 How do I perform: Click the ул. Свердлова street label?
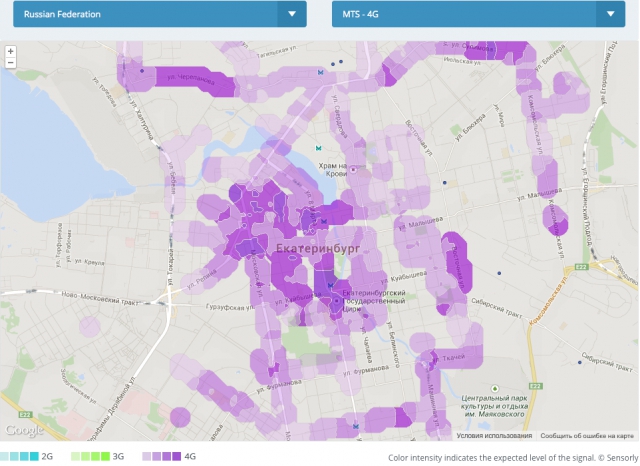click(x=339, y=116)
